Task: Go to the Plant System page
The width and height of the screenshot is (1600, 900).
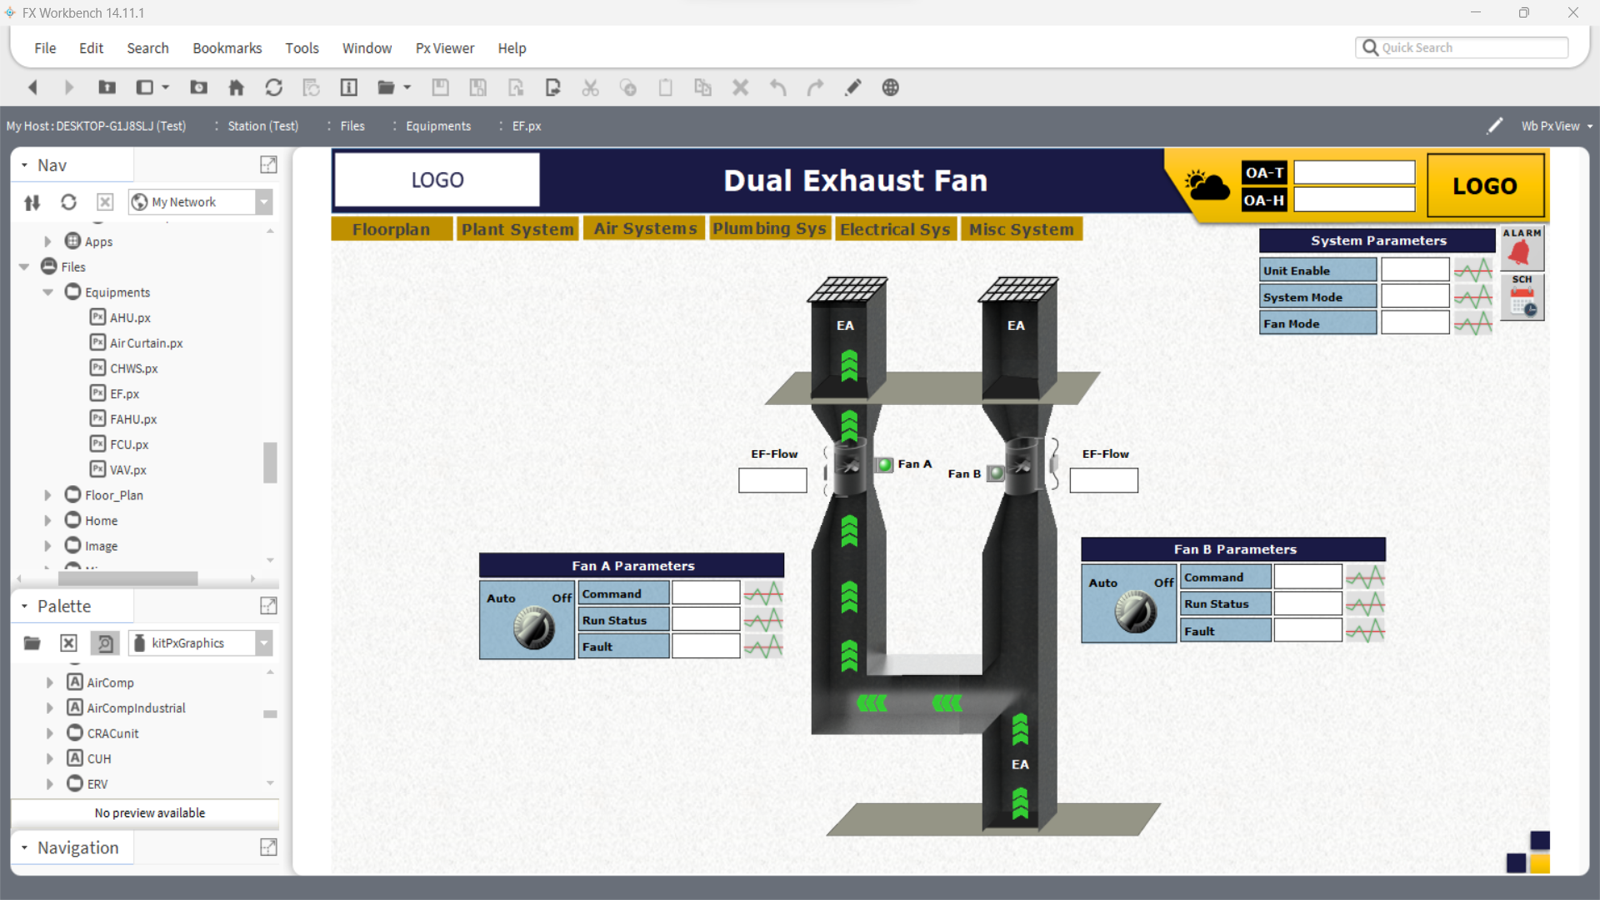Action: [517, 229]
